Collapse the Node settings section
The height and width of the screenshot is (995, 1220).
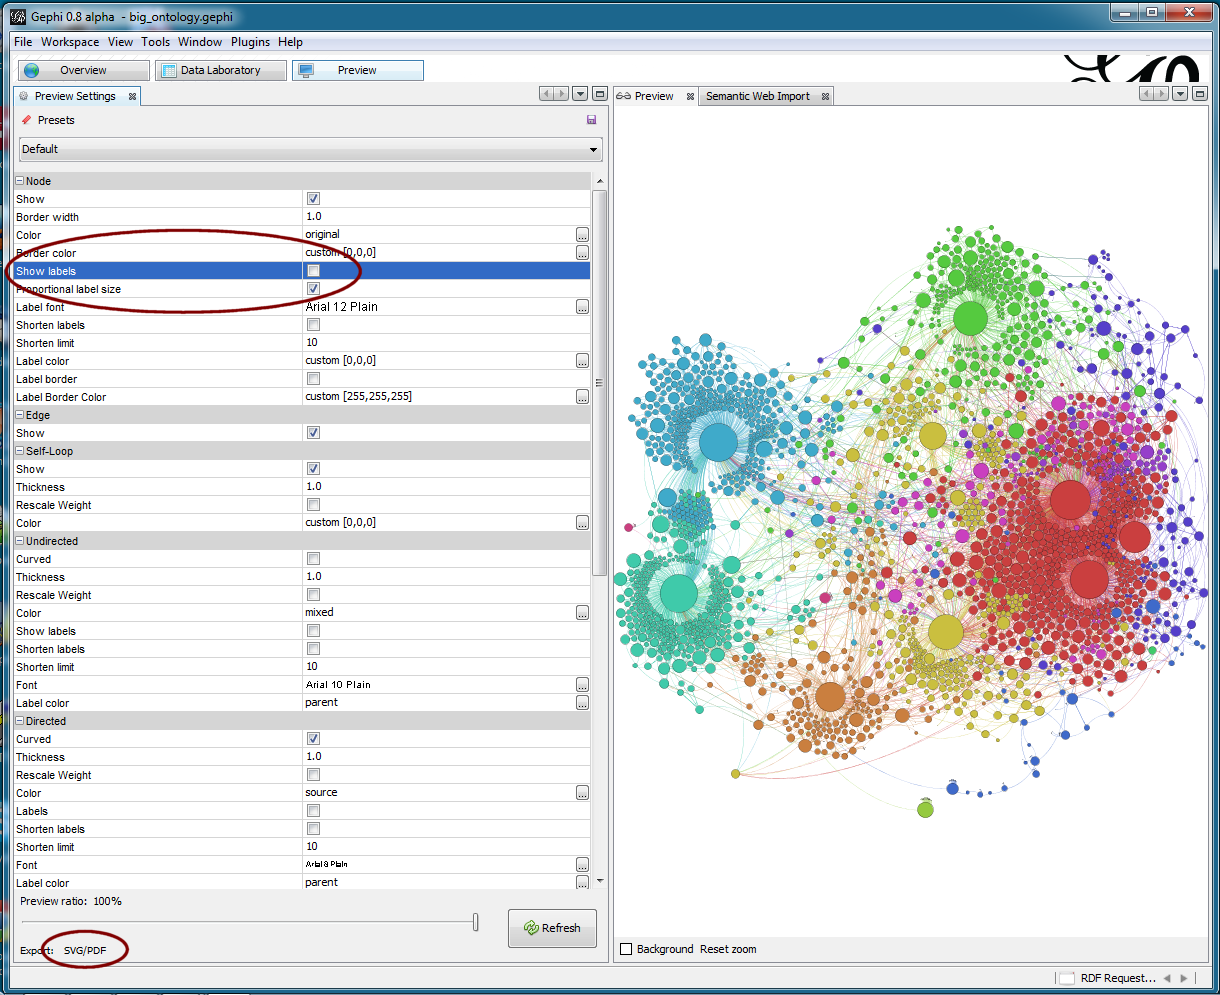[x=19, y=181]
